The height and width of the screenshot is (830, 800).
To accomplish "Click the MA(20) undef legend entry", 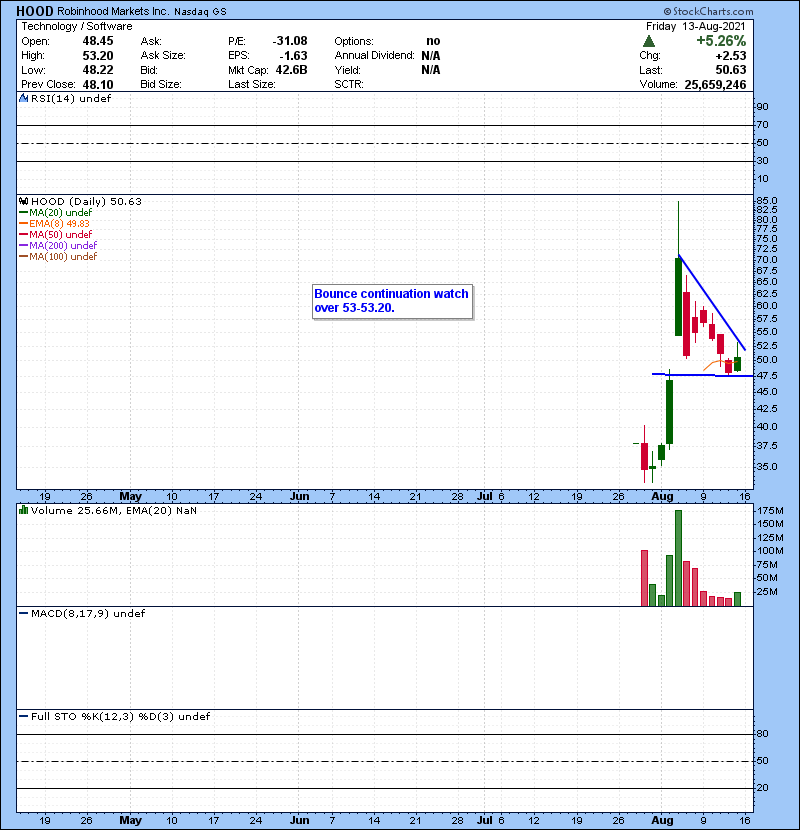I will pyautogui.click(x=56, y=213).
